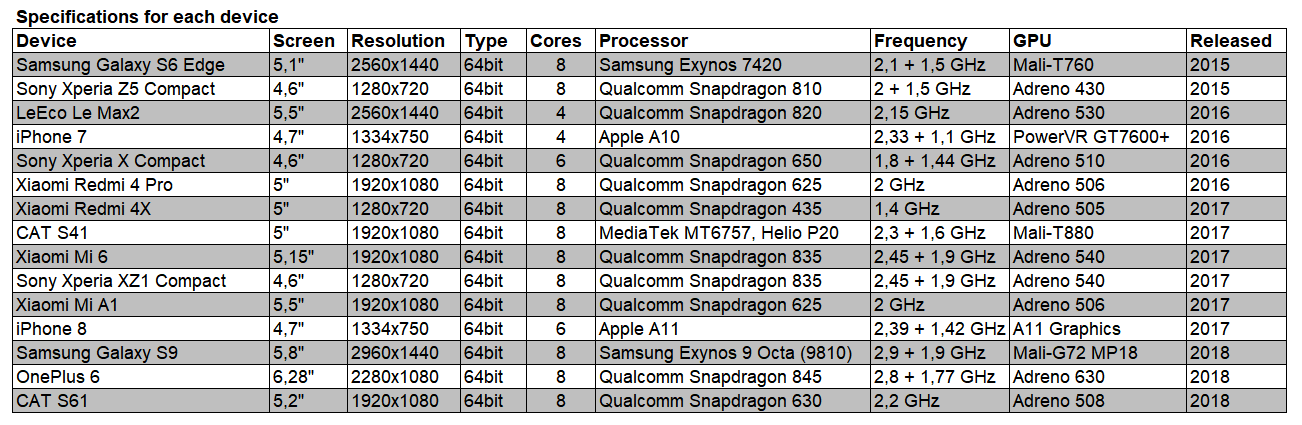Image resolution: width=1302 pixels, height=425 pixels.
Task: Select the Qualcomm Snapdragon 845 cell
Action: [733, 377]
